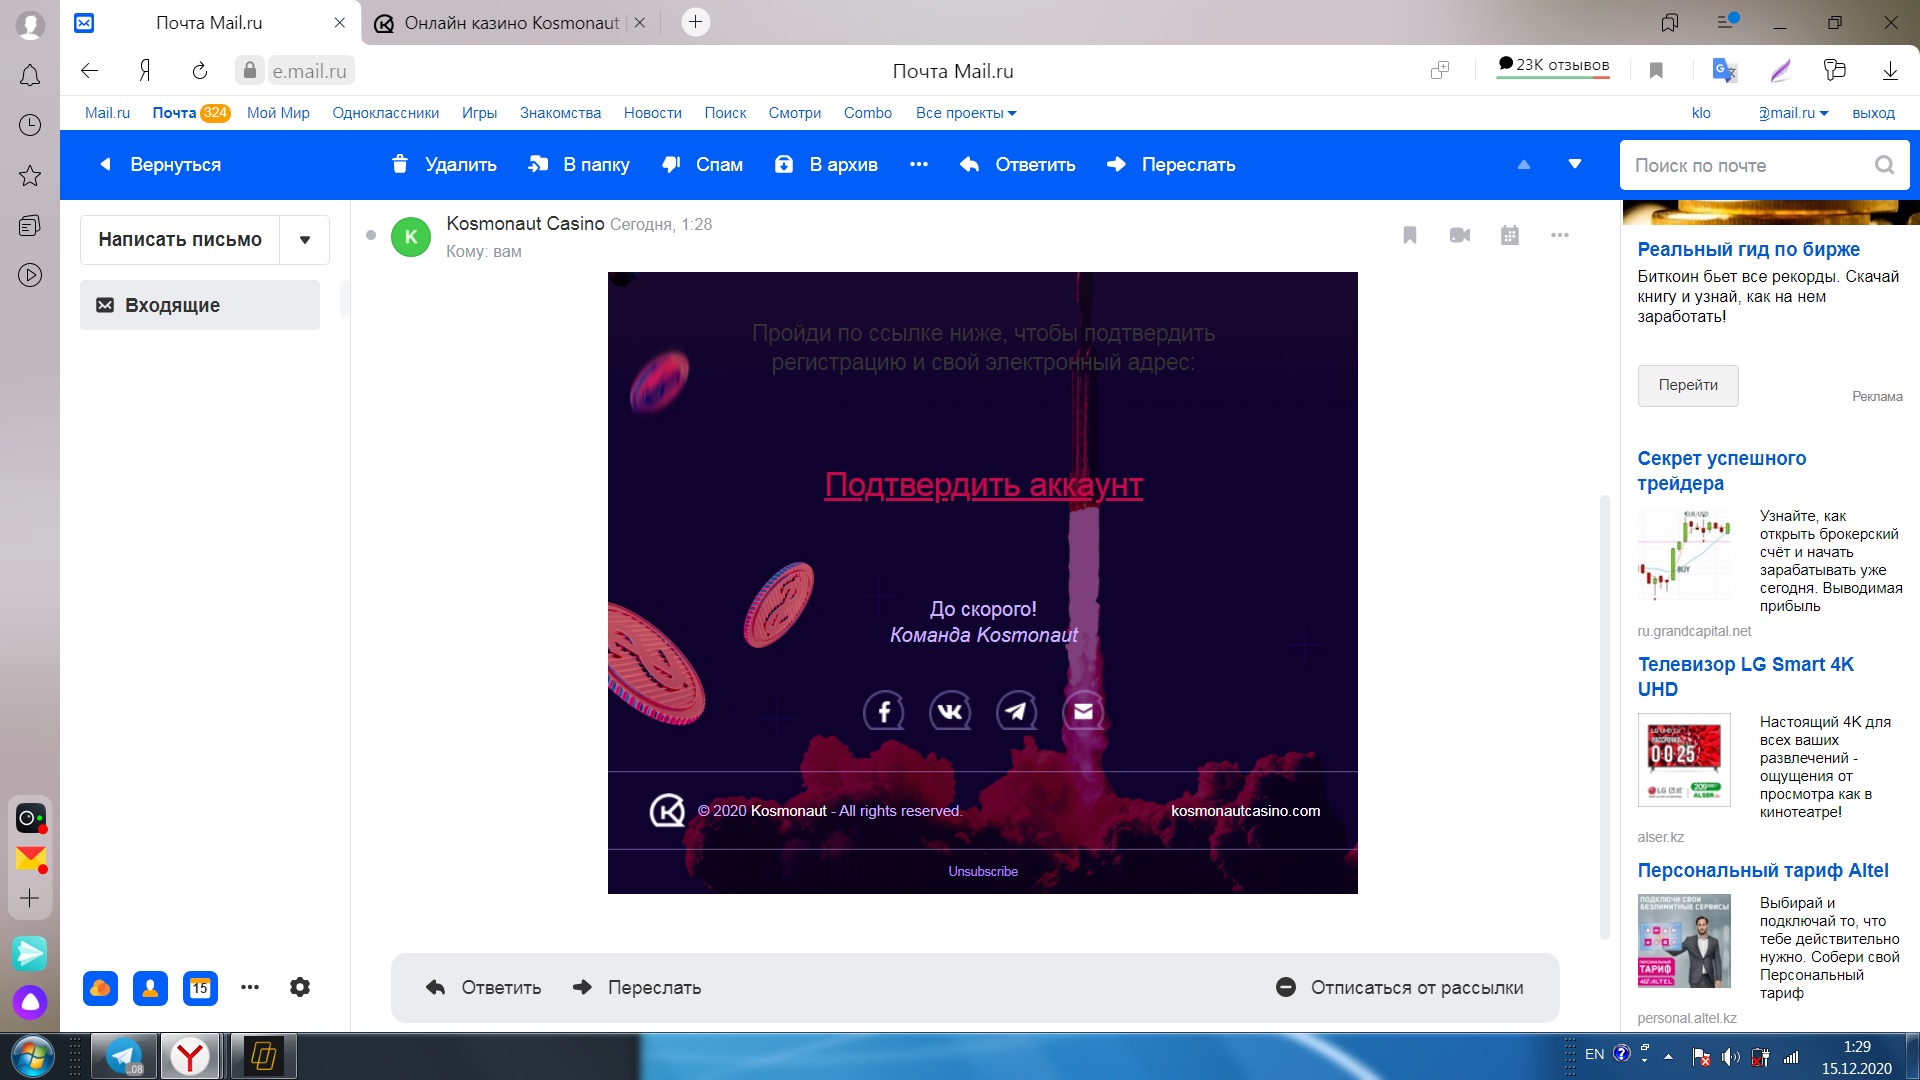
Task: Open contacts icon in bottom sidebar
Action: pyautogui.click(x=150, y=988)
